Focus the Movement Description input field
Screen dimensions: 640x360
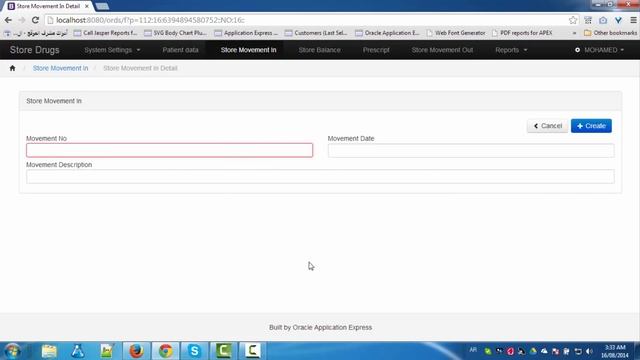pos(320,176)
